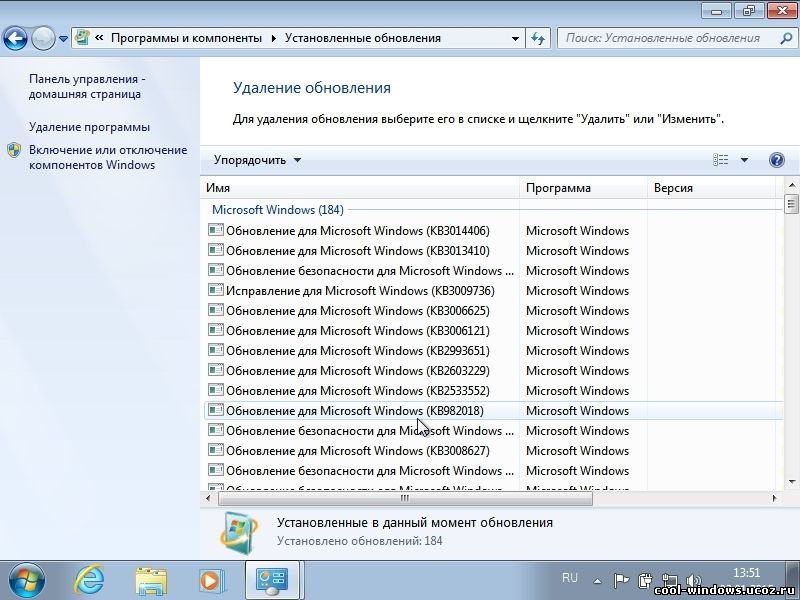Select Обновление для Microsoft Windows (KB2533552)
Image resolution: width=800 pixels, height=600 pixels.
[x=358, y=390]
